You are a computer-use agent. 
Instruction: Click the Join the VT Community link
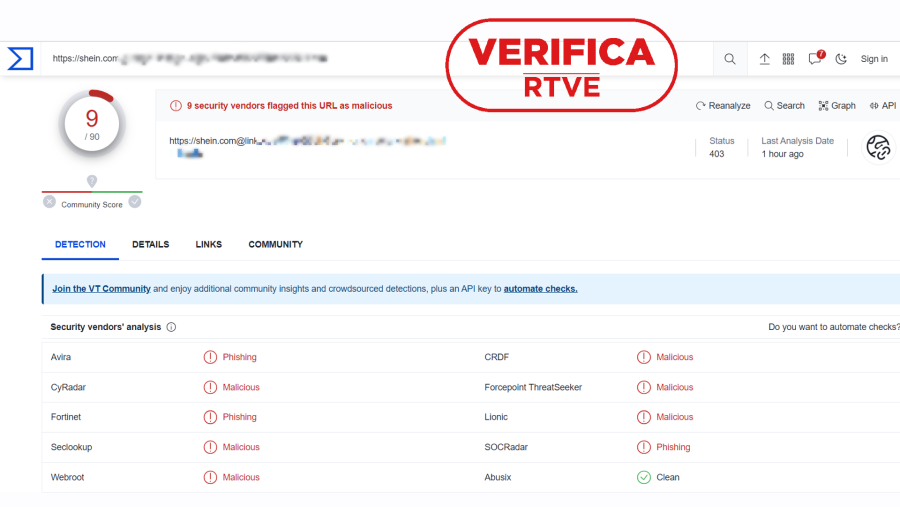click(101, 289)
